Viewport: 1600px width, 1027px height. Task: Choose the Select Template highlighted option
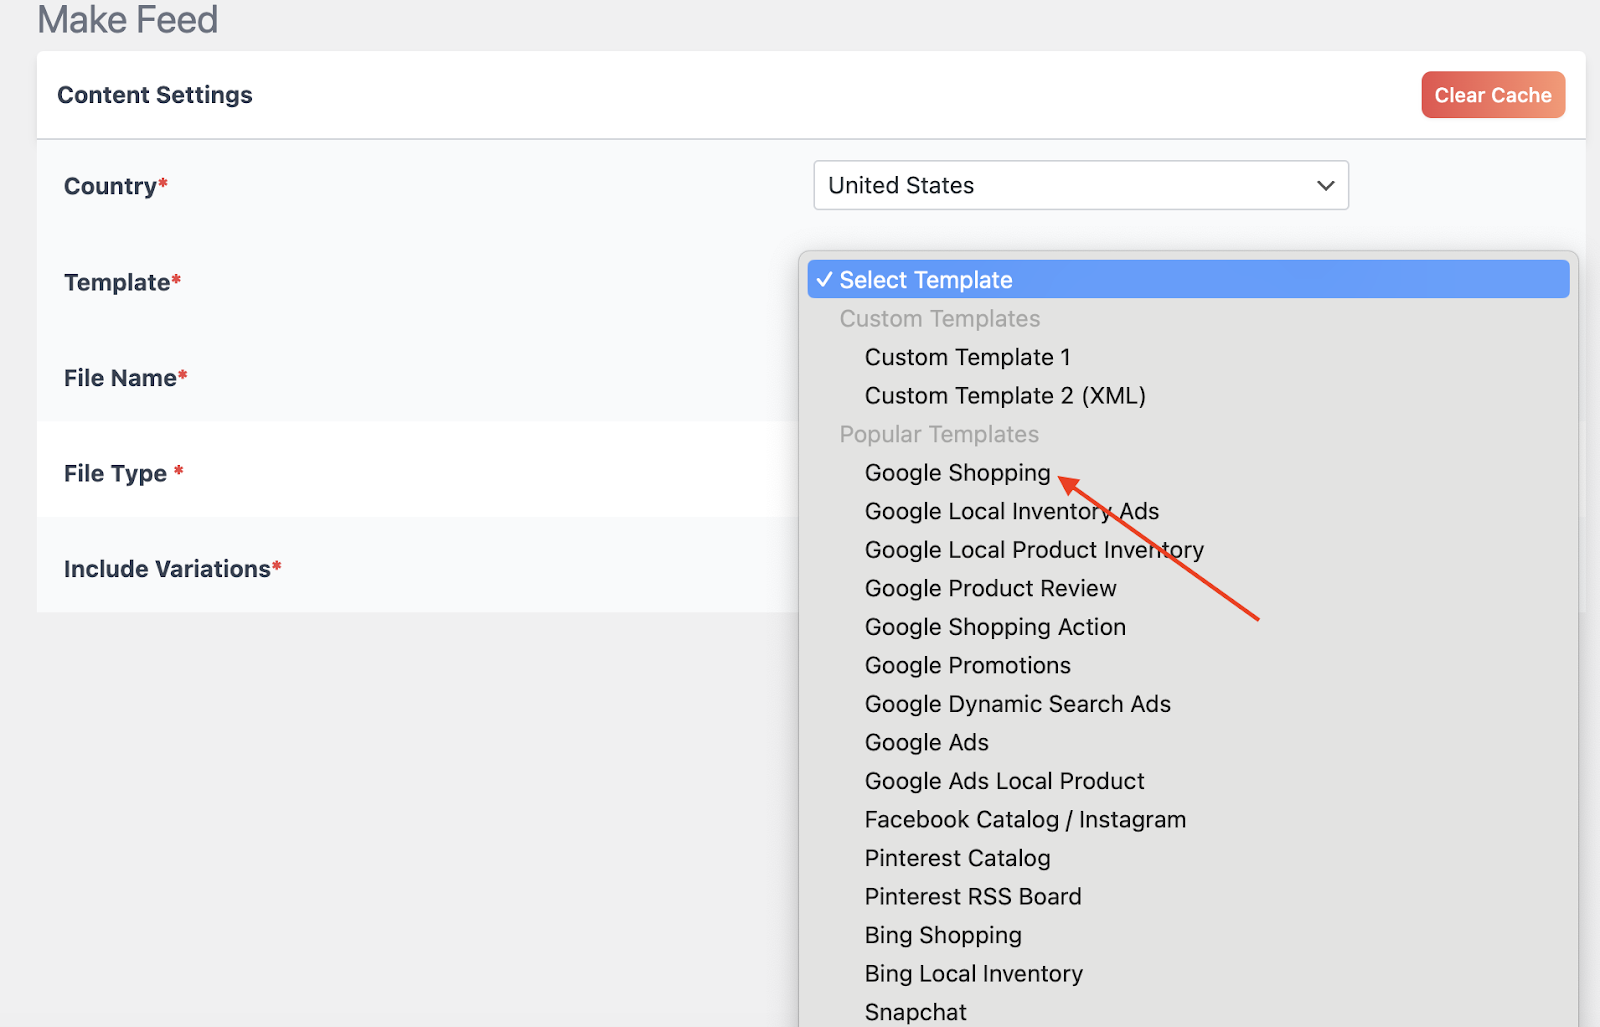[1188, 280]
